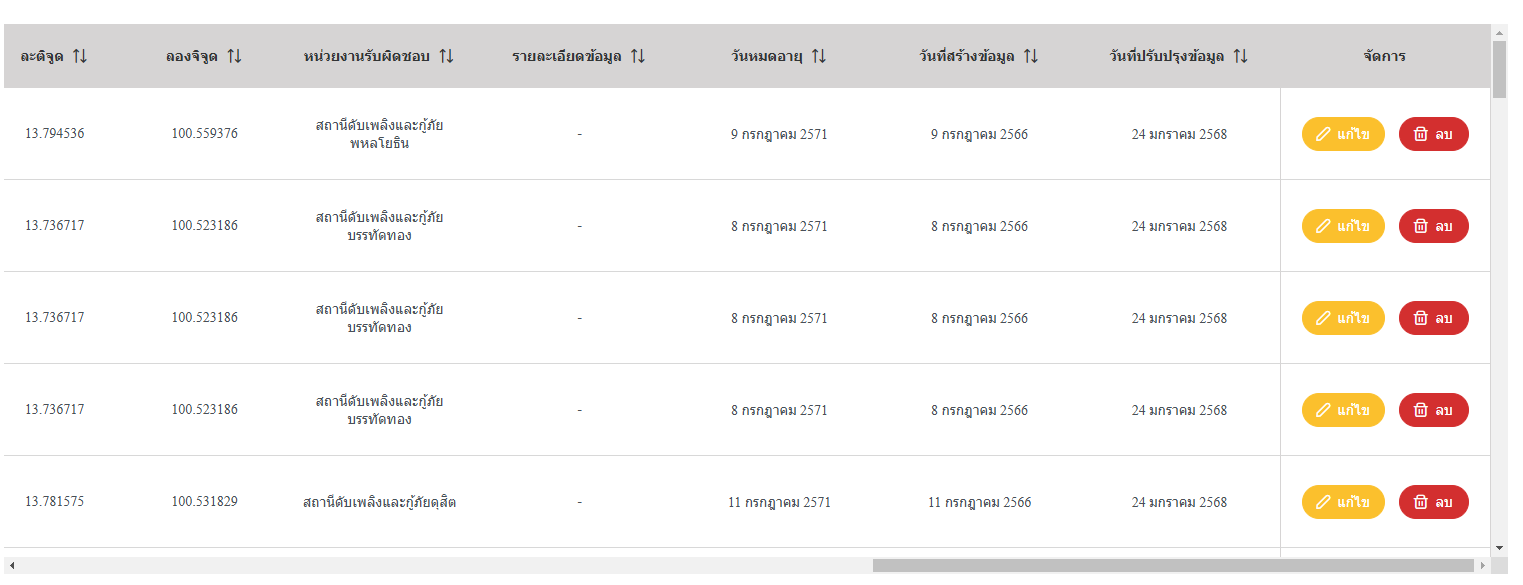Sort by หน่วยงานรับผิดชอบ arrows icon
The width and height of the screenshot is (1523, 585).
click(446, 56)
